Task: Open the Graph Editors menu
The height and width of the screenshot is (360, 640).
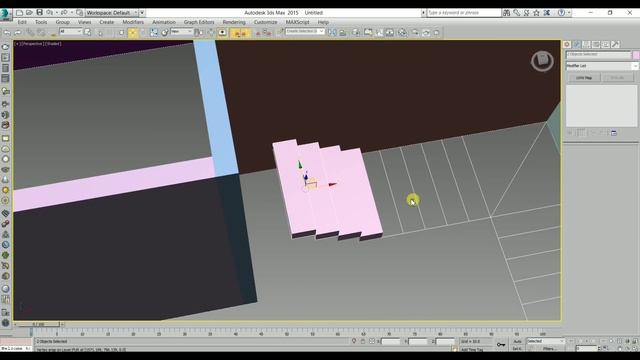Action: 199,22
